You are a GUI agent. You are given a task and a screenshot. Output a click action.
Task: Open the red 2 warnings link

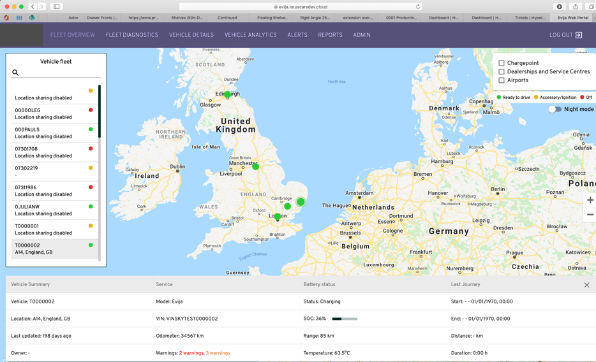[x=192, y=353]
